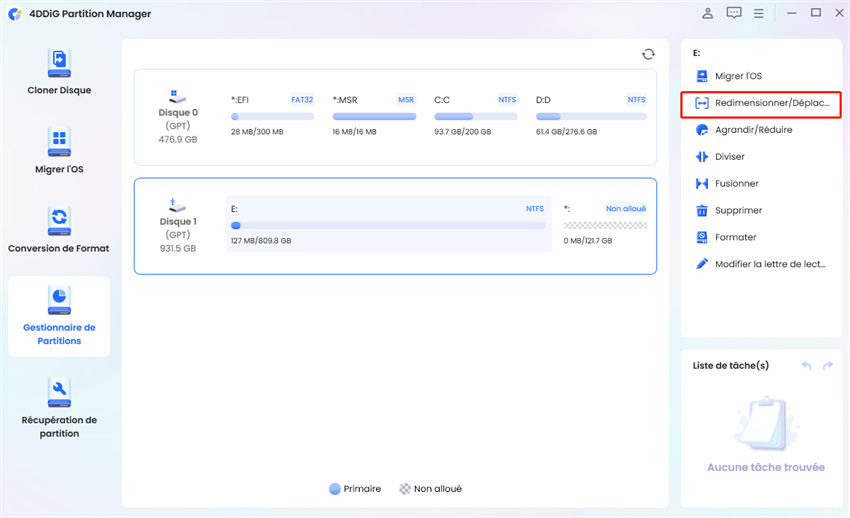Click NTFS tag of D:D partition

tap(636, 100)
